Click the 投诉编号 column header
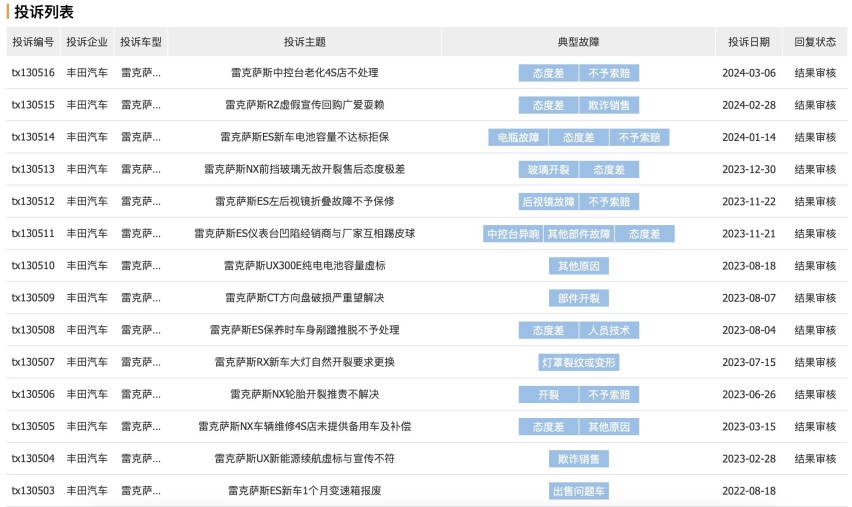Image resolution: width=852 pixels, height=507 pixels. click(33, 42)
